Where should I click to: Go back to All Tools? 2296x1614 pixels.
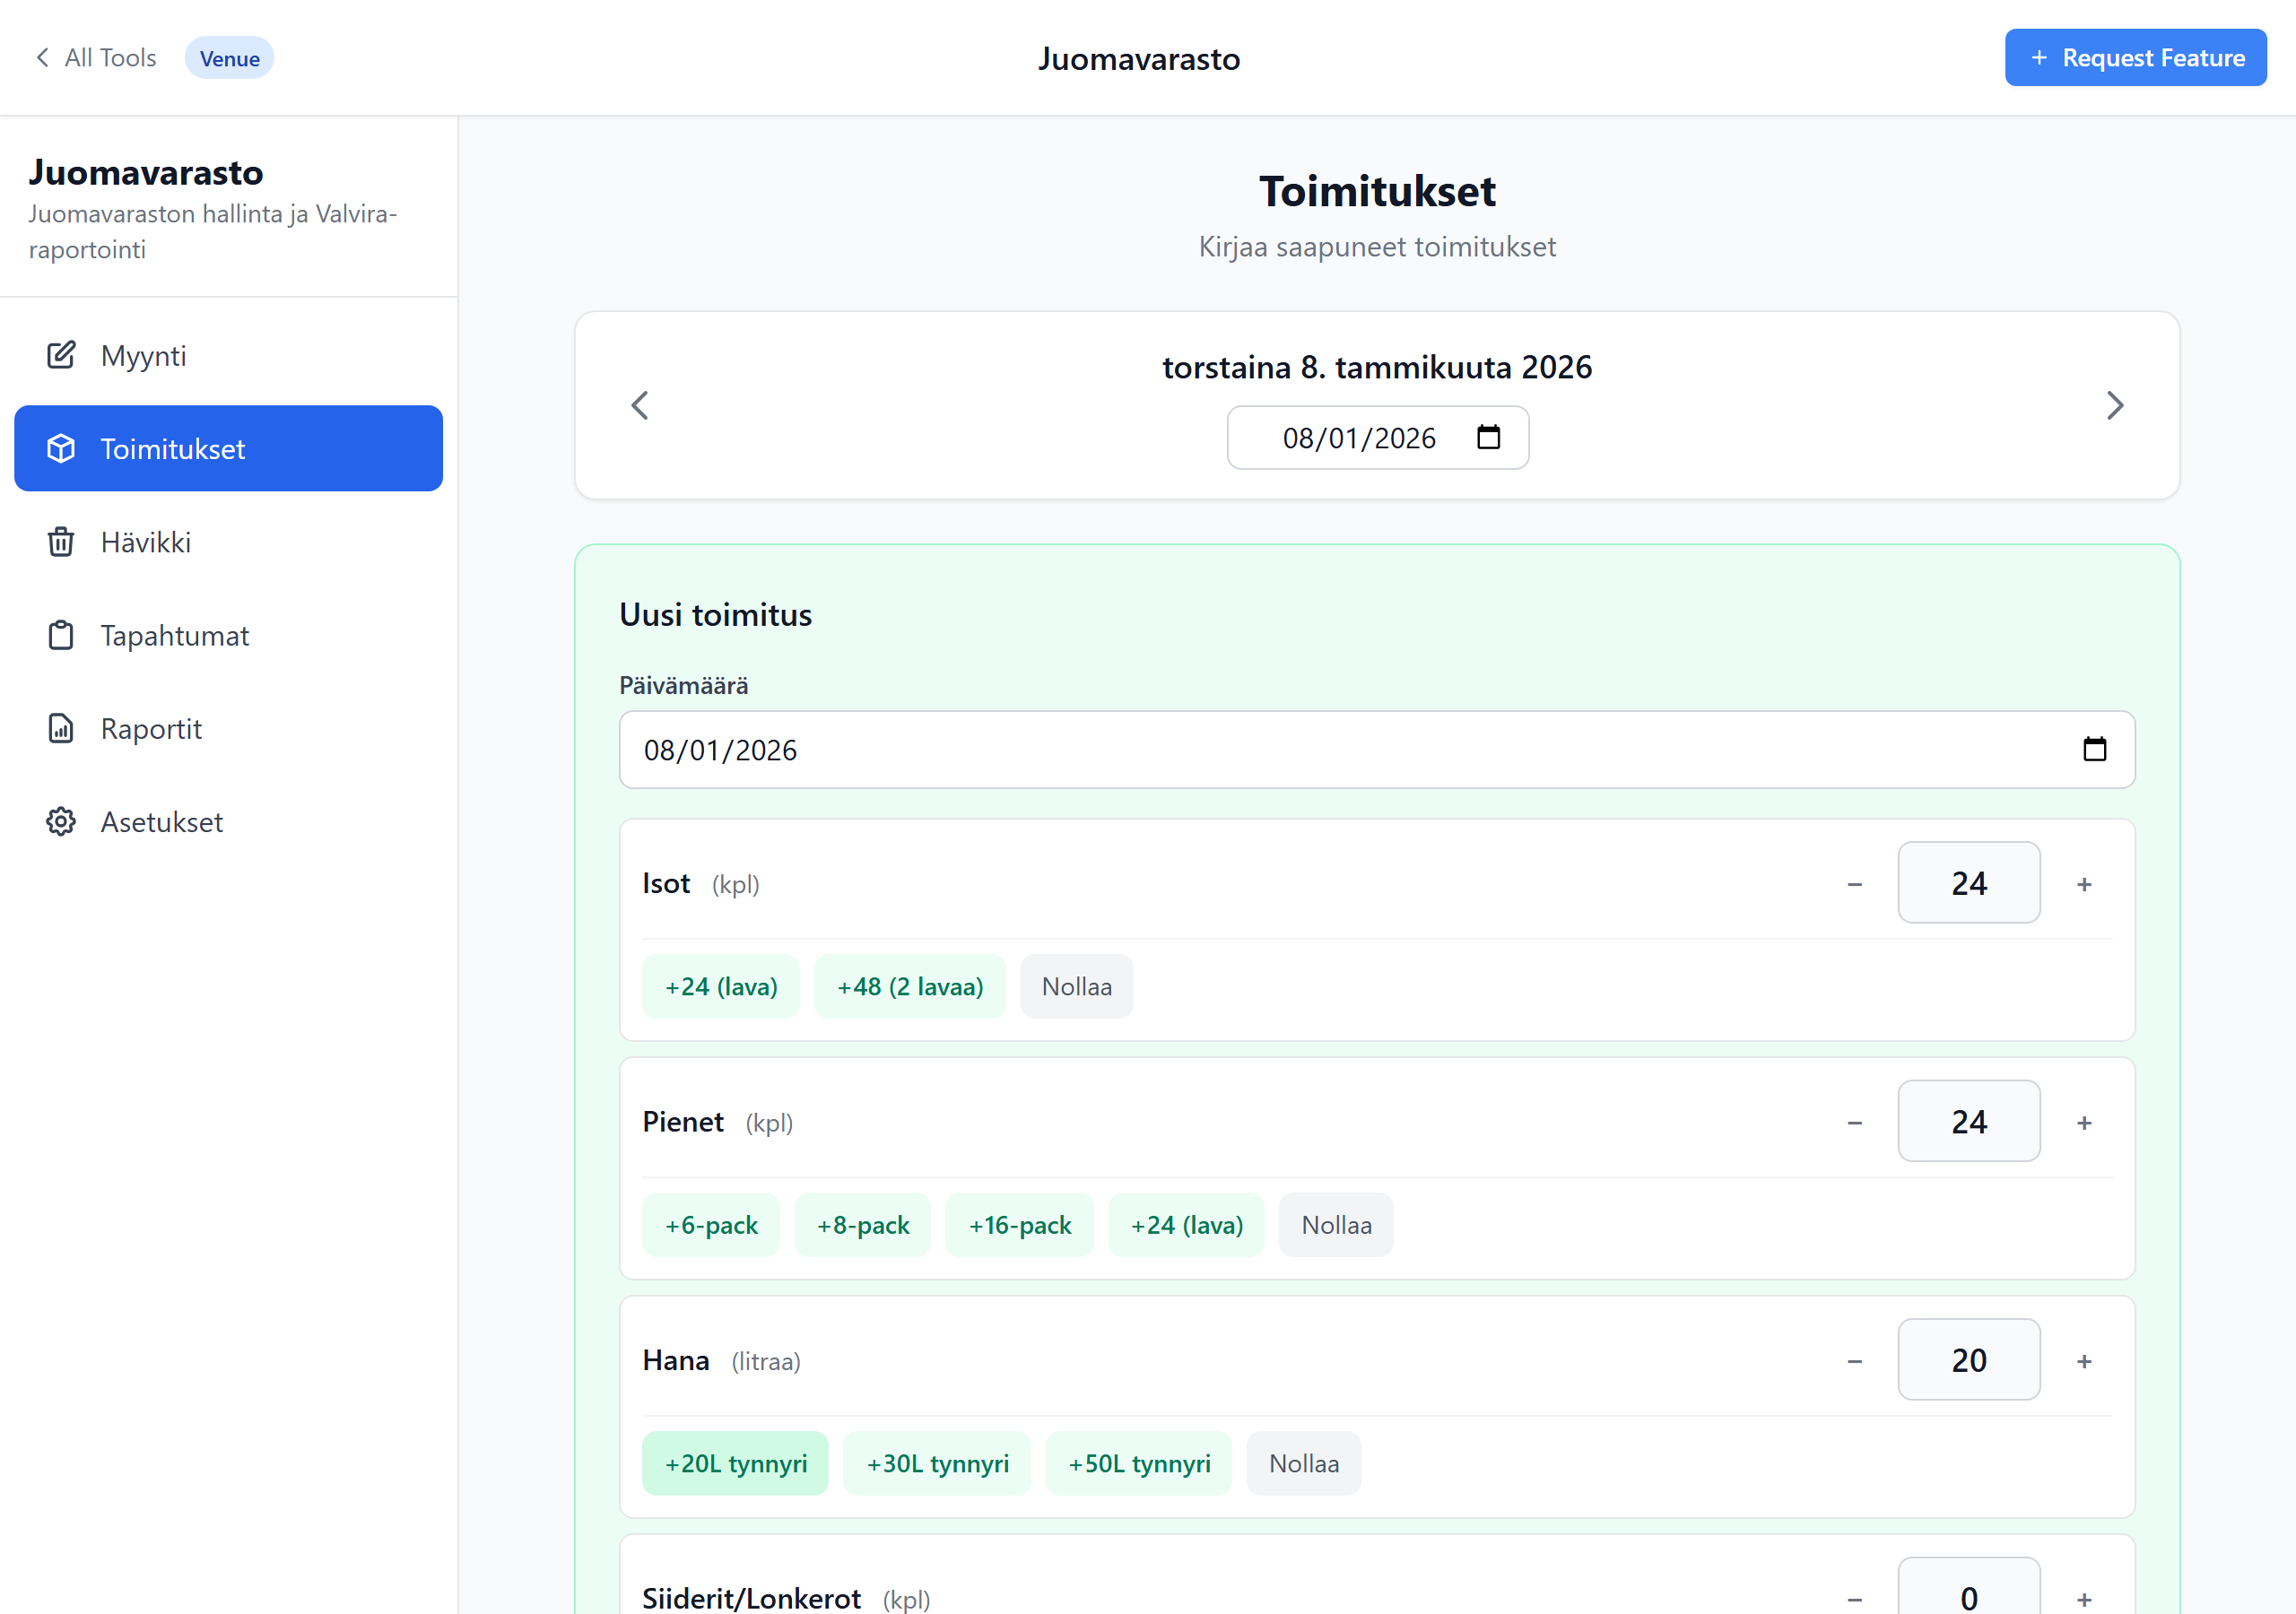coord(96,58)
